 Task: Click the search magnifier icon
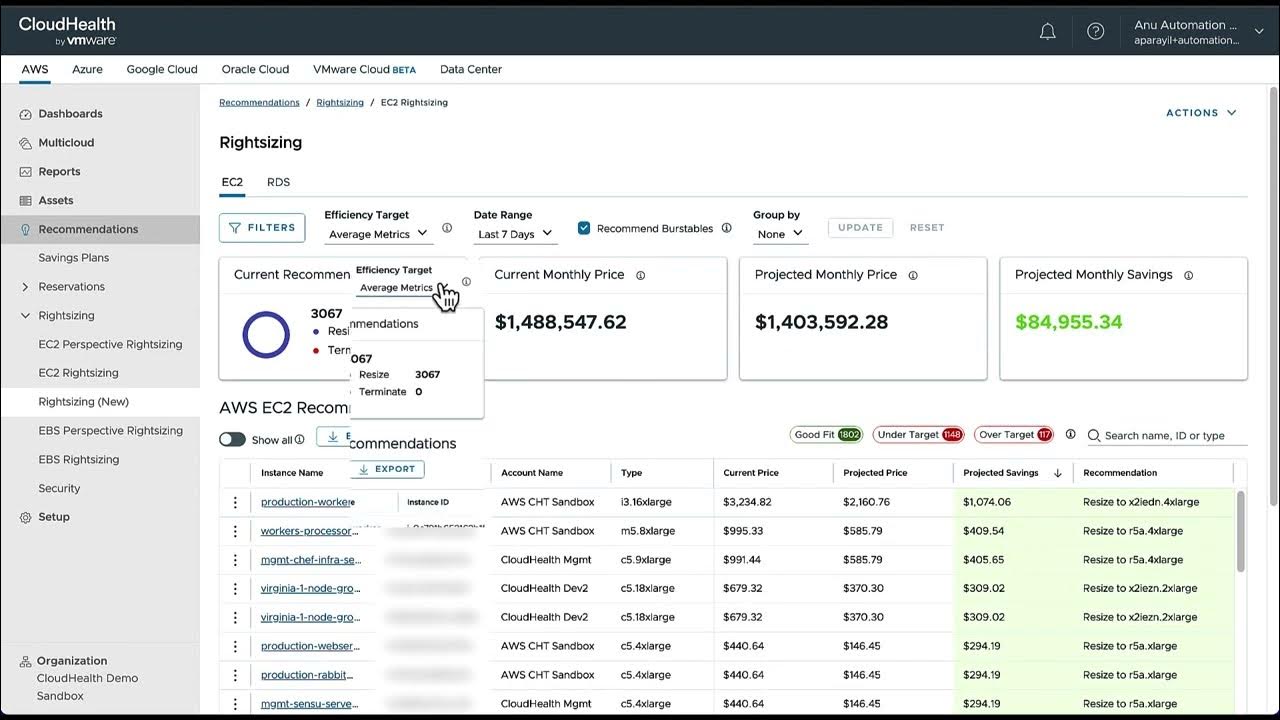1094,436
